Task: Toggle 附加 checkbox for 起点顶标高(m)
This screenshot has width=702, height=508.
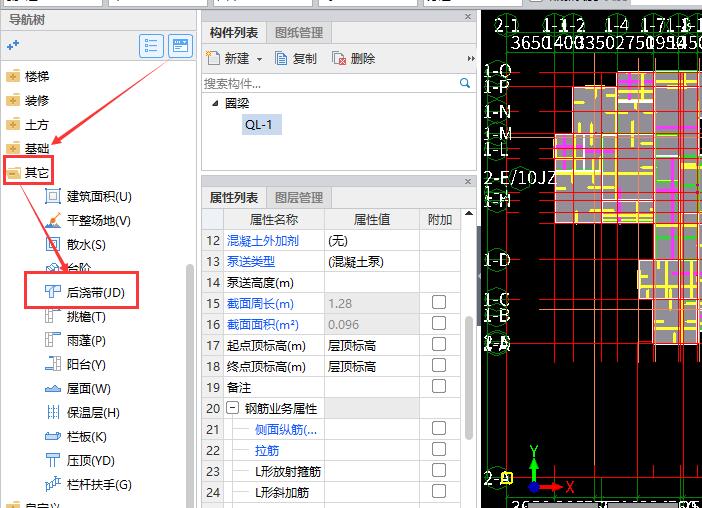Action: click(439, 344)
